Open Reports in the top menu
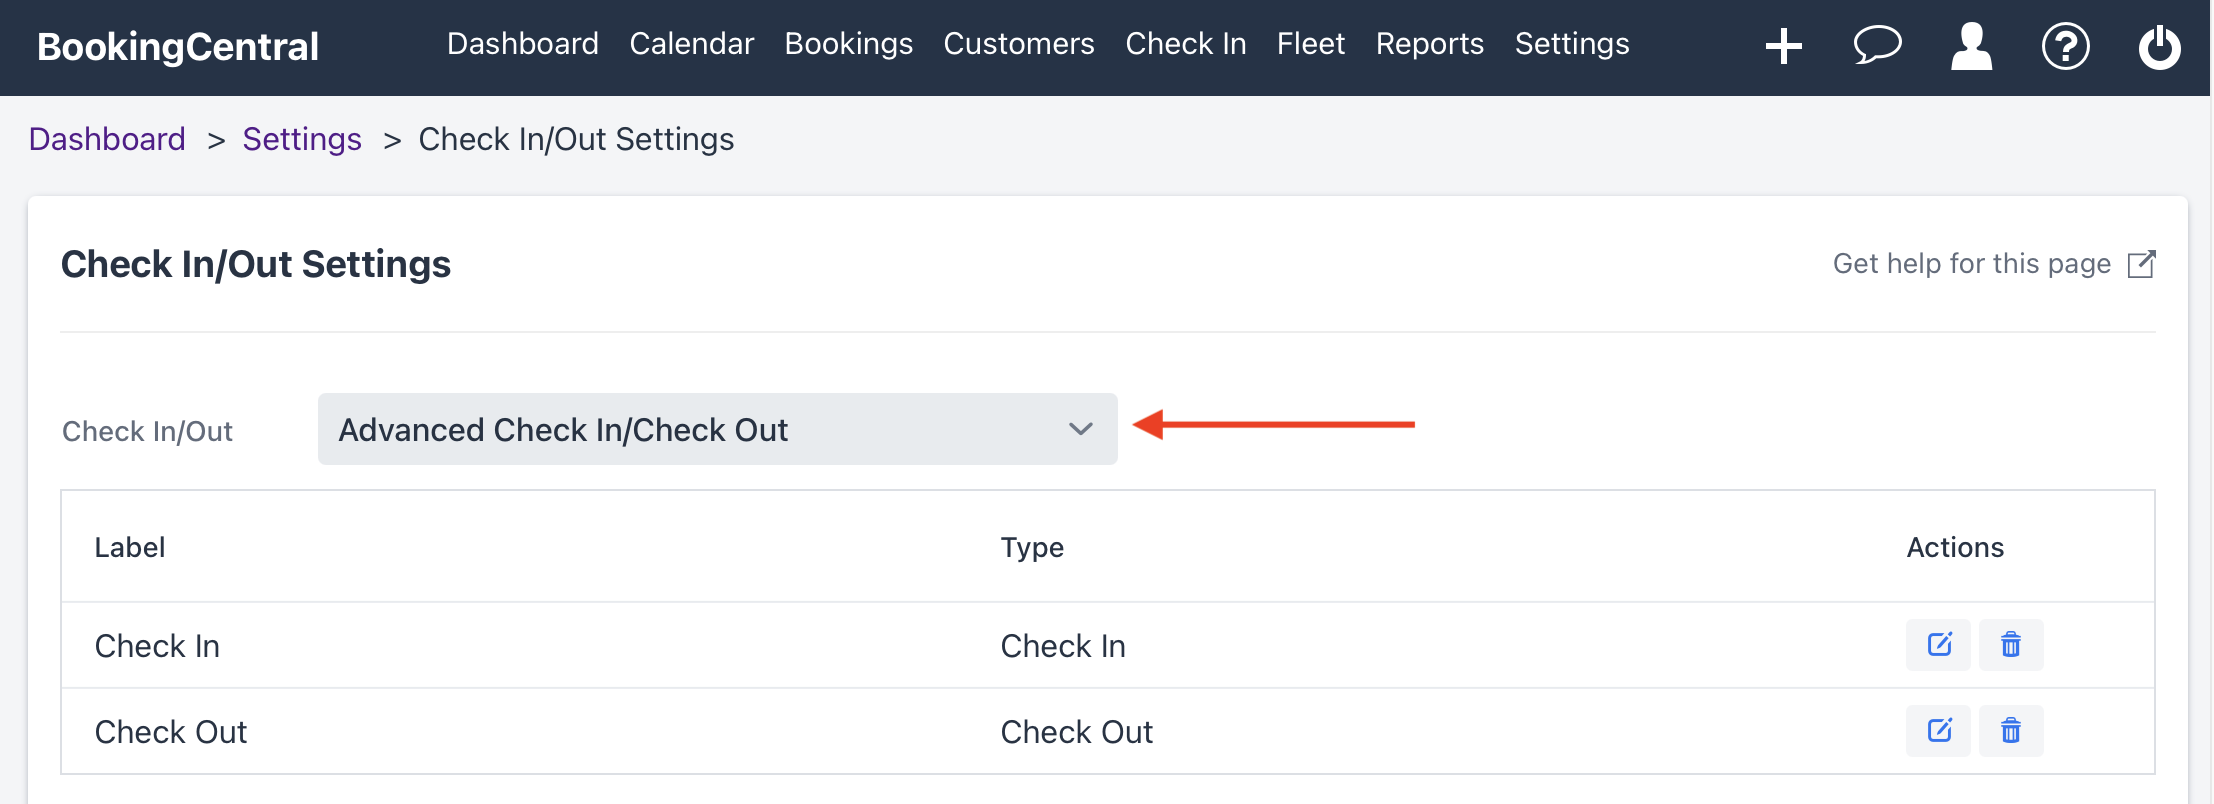 1429,44
